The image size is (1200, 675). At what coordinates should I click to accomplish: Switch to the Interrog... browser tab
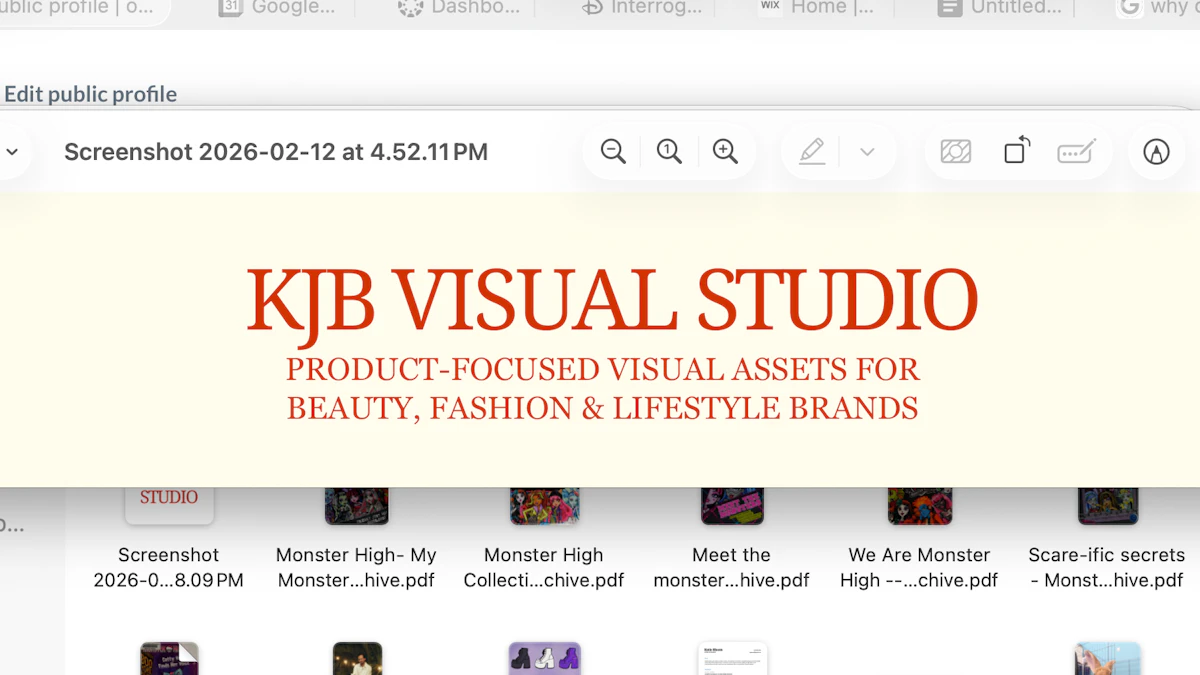coord(642,8)
